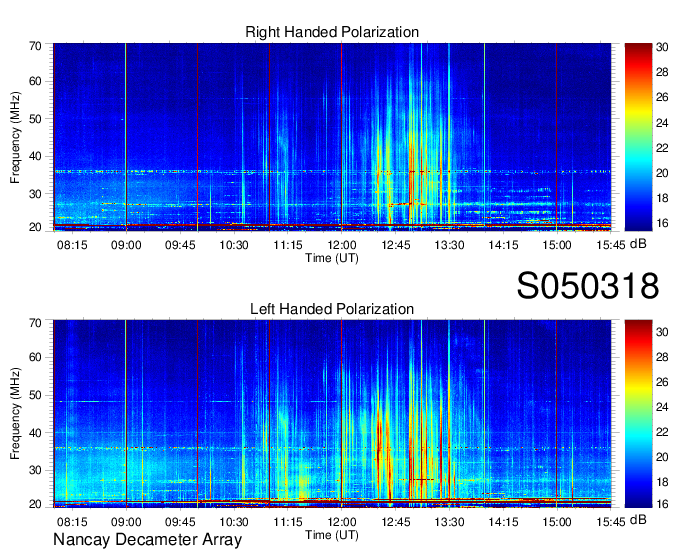Click "Frequency (MHz)" axis label of Left Handed plot

tap(15, 414)
